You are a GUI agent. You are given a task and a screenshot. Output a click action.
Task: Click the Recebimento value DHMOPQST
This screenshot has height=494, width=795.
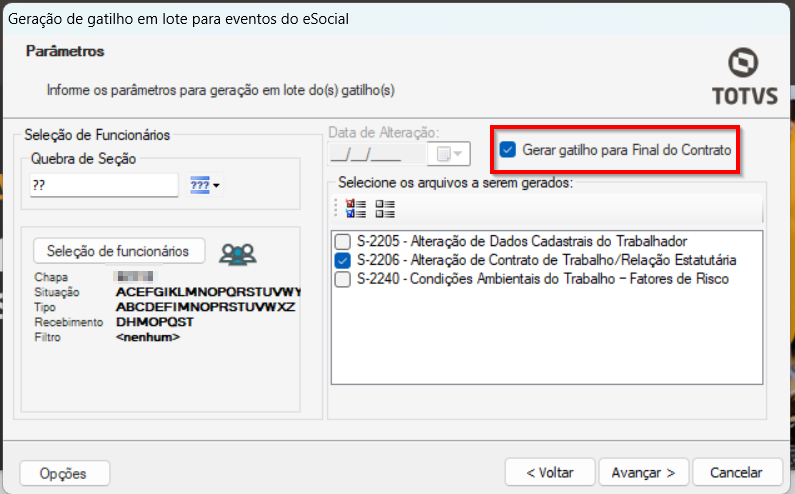pos(155,322)
